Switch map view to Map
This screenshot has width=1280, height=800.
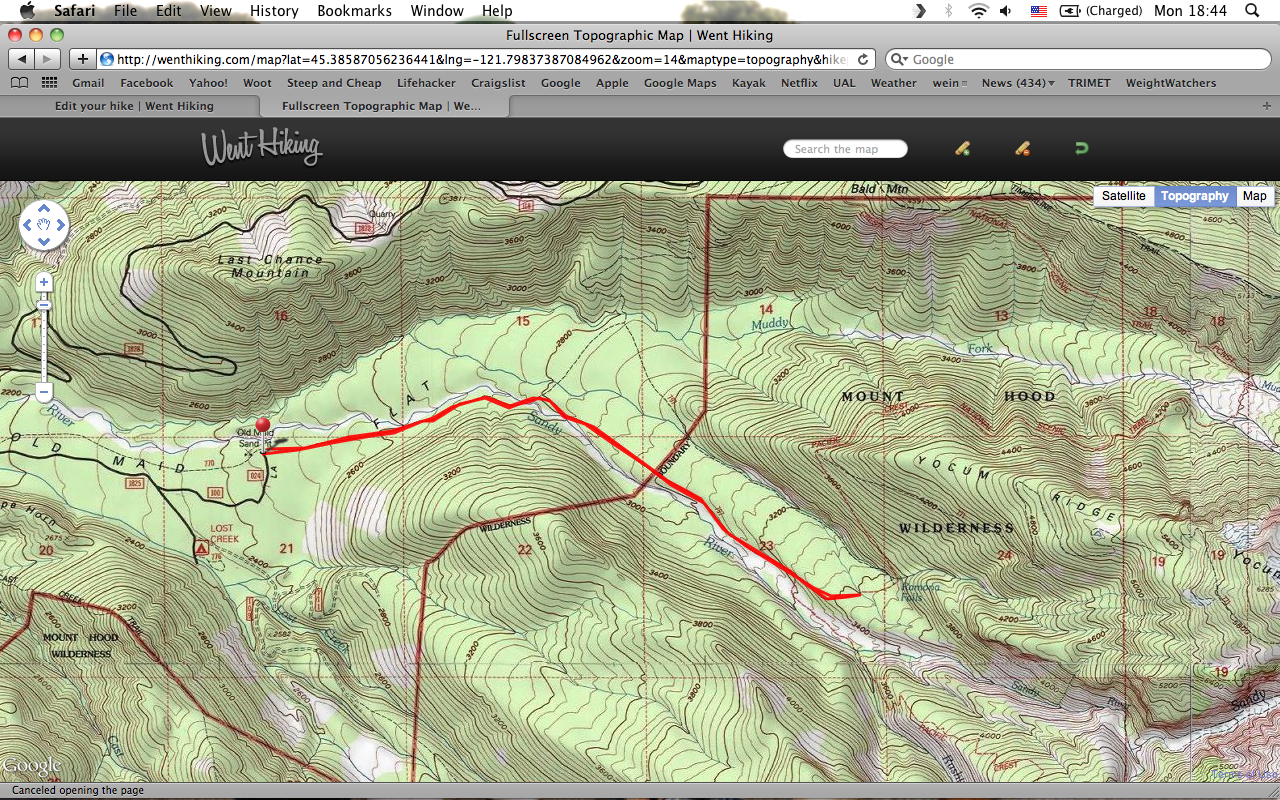(1255, 196)
